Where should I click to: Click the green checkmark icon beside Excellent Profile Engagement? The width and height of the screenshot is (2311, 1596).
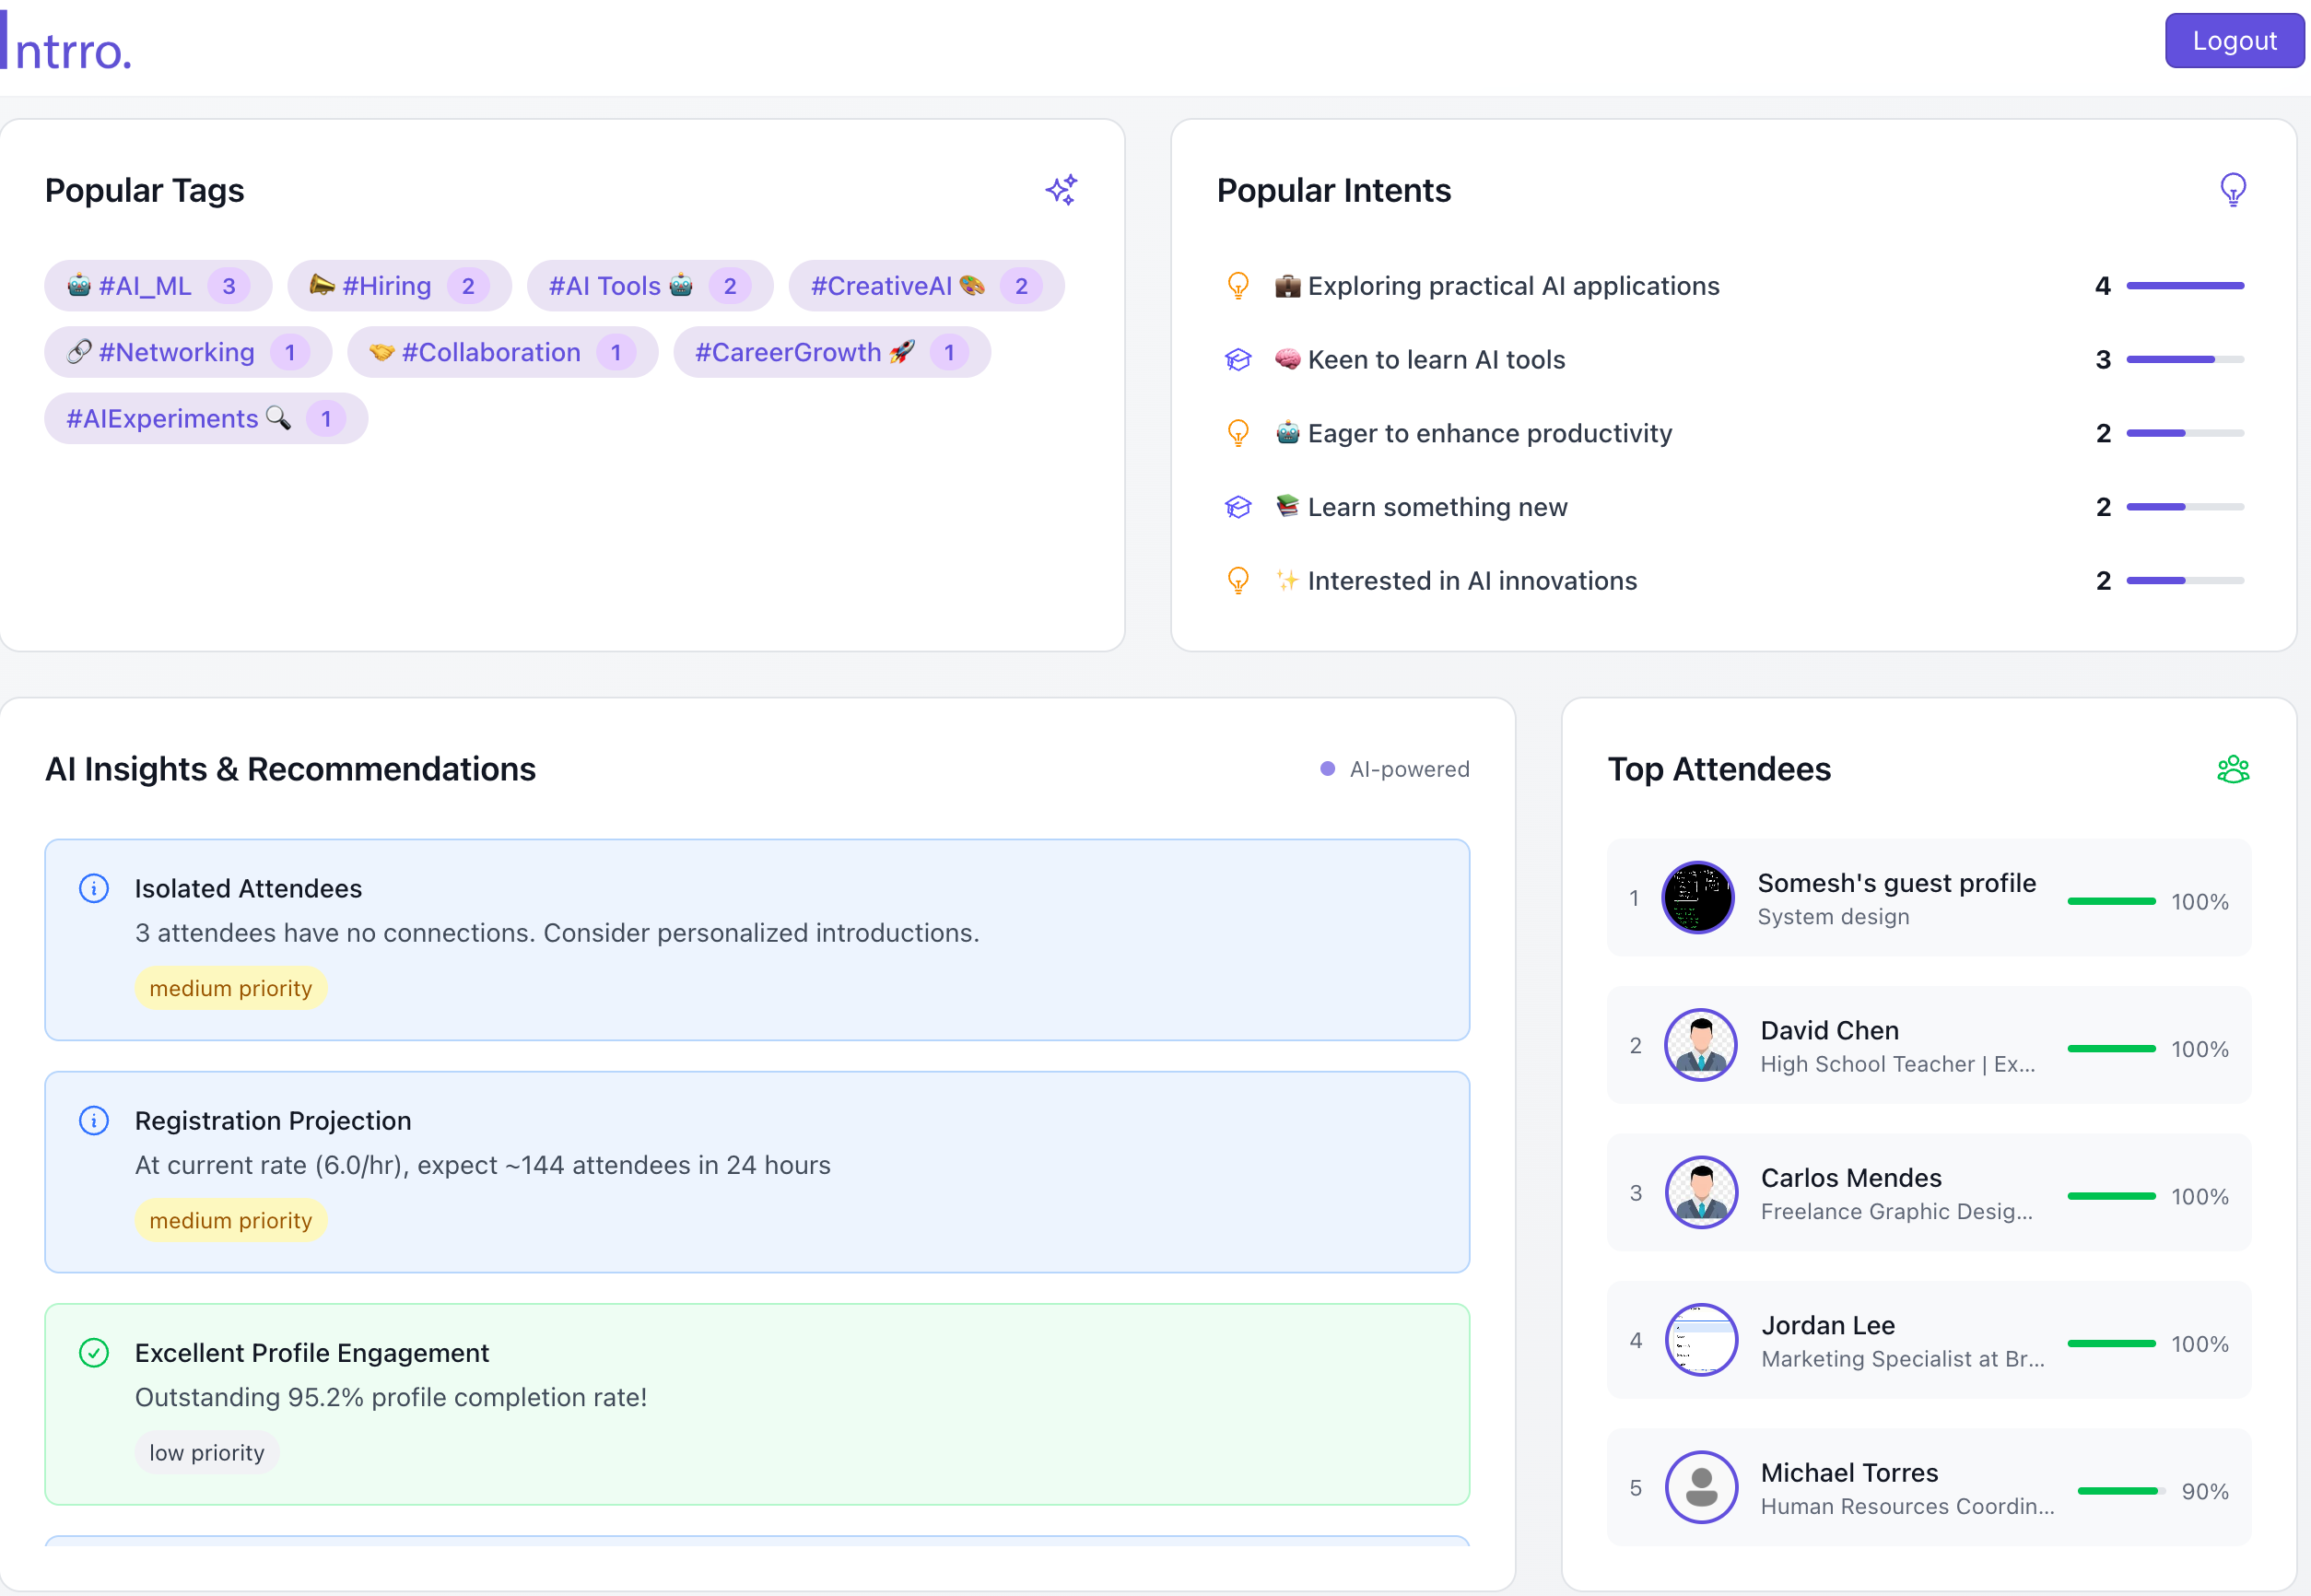tap(94, 1352)
